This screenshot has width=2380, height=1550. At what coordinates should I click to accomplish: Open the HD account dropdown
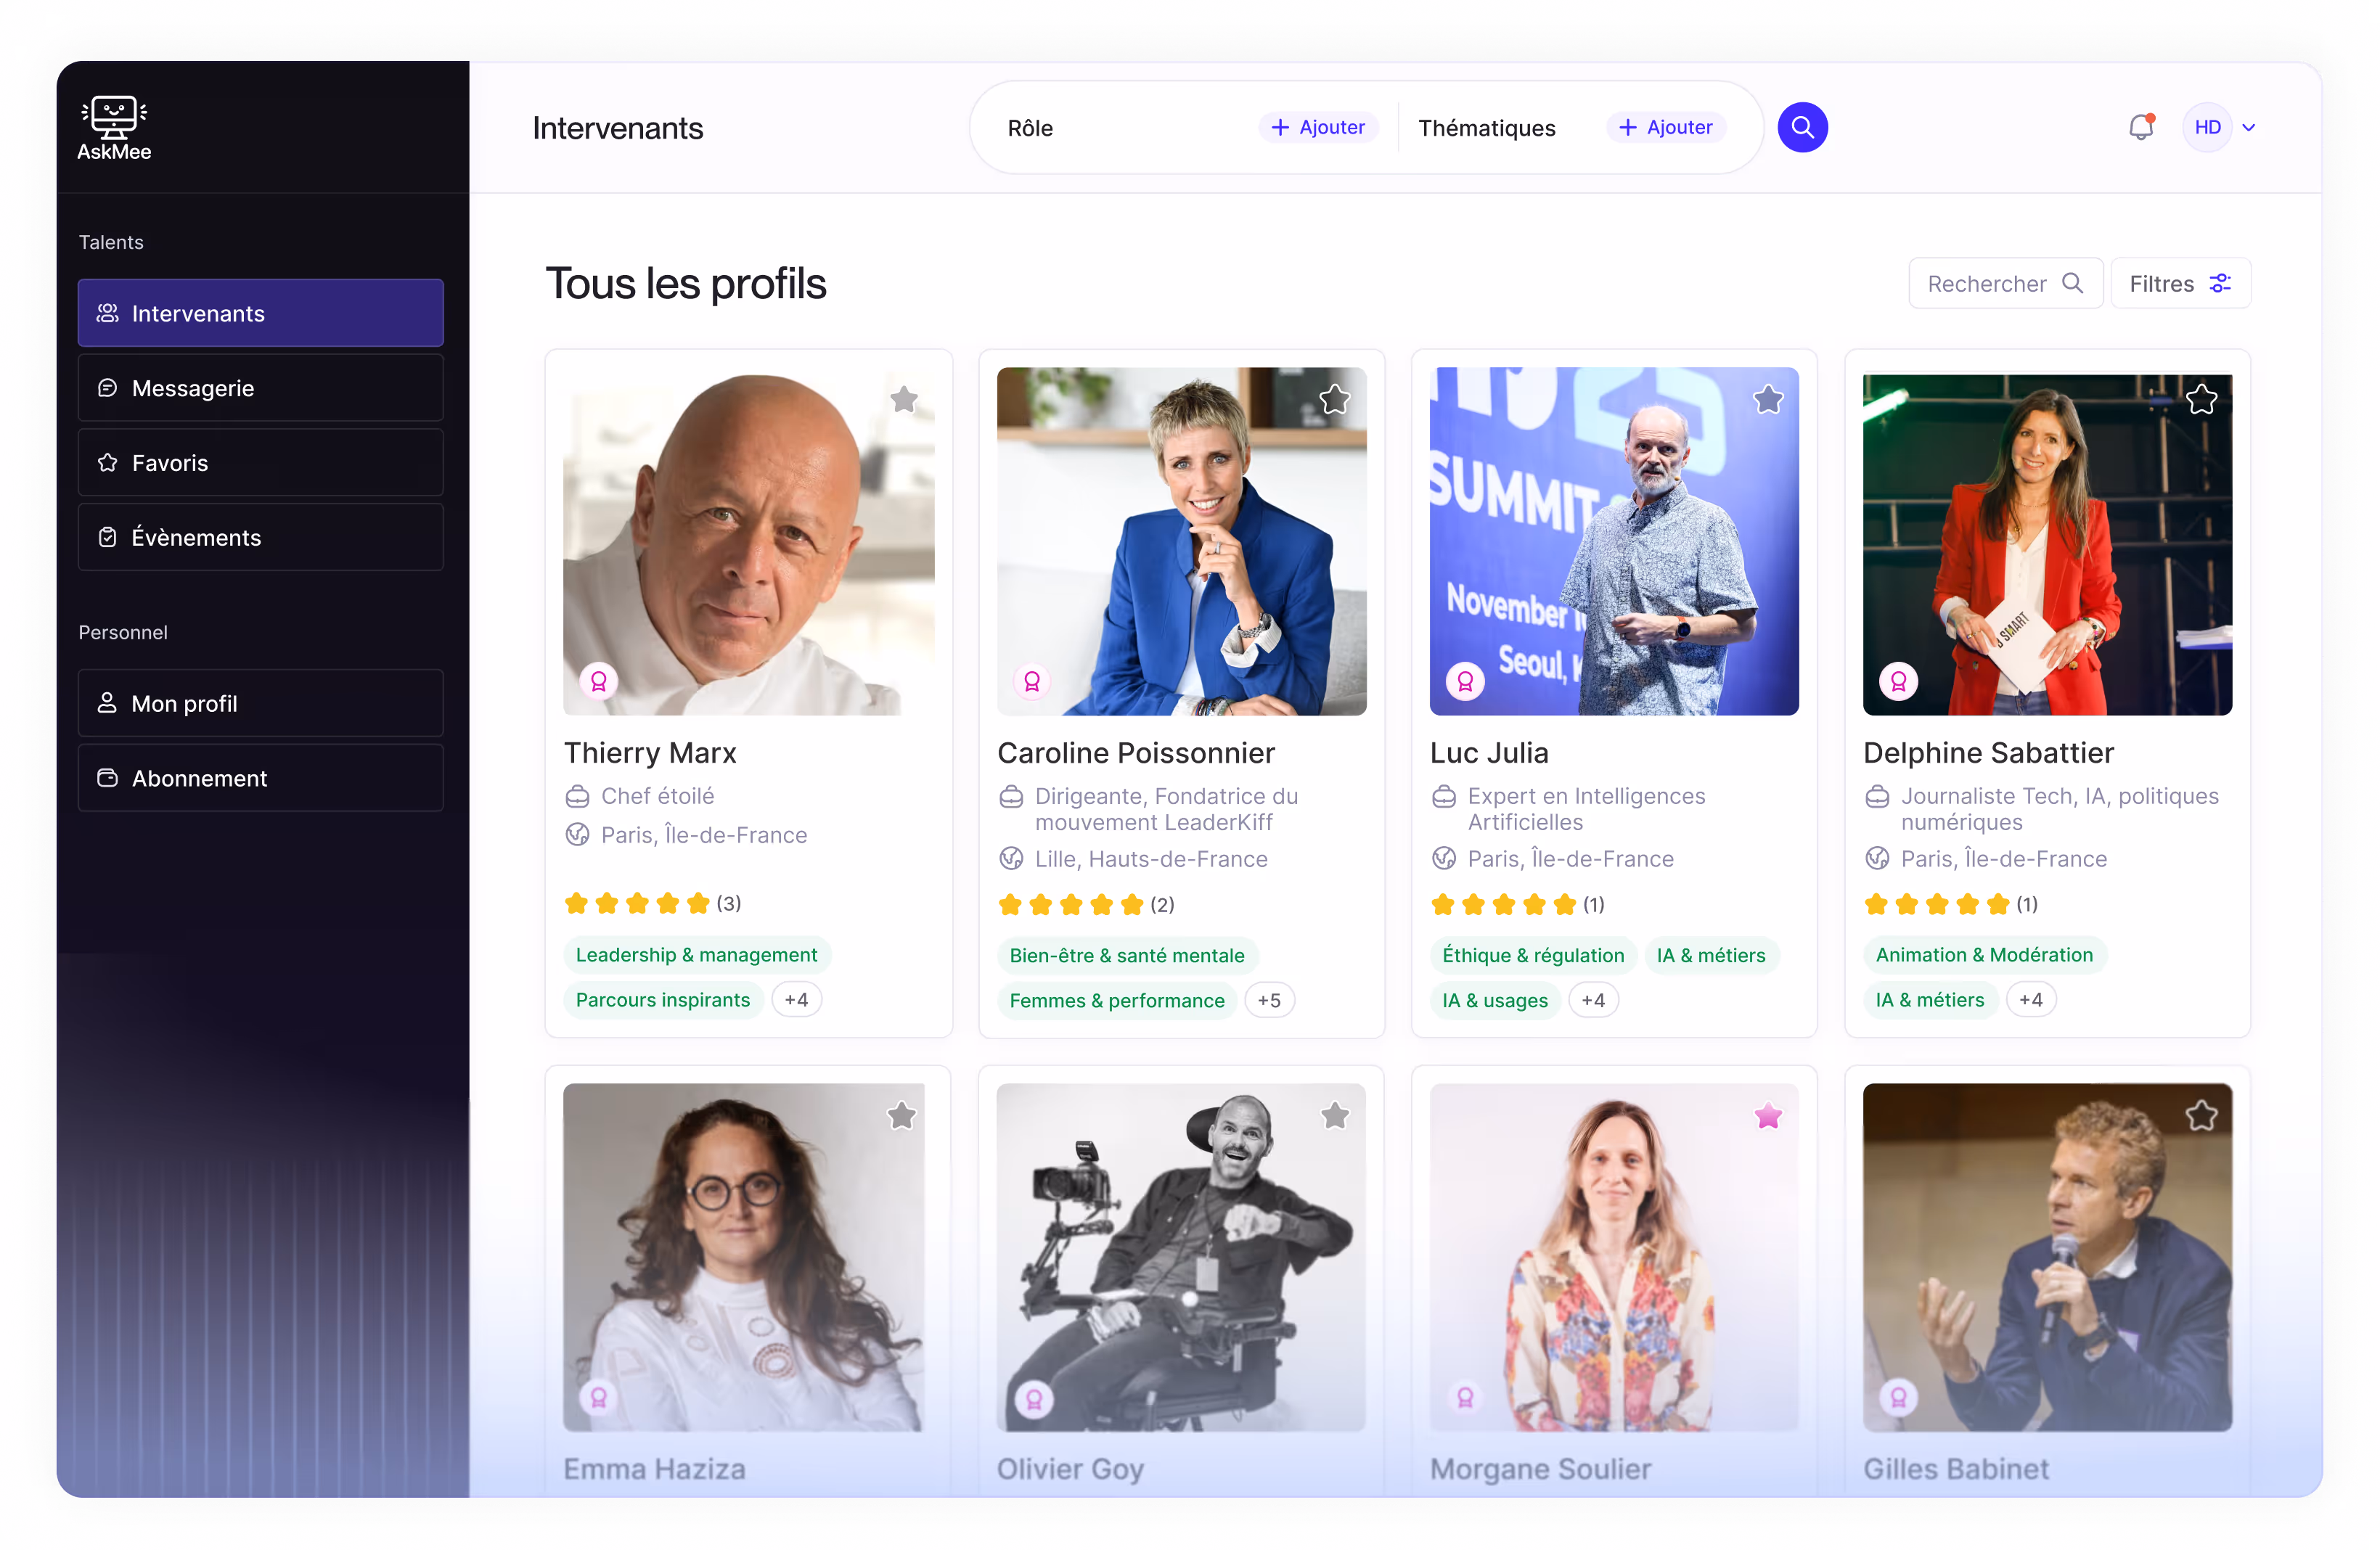coord(2220,127)
